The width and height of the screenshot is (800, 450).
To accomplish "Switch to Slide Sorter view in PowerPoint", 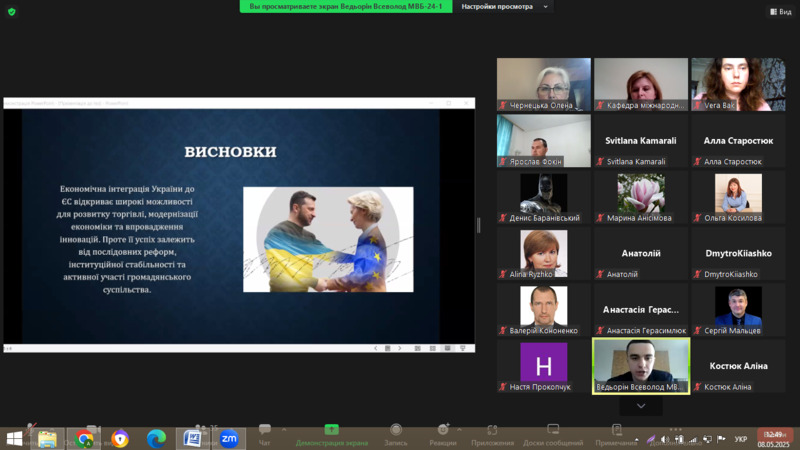I will point(433,348).
